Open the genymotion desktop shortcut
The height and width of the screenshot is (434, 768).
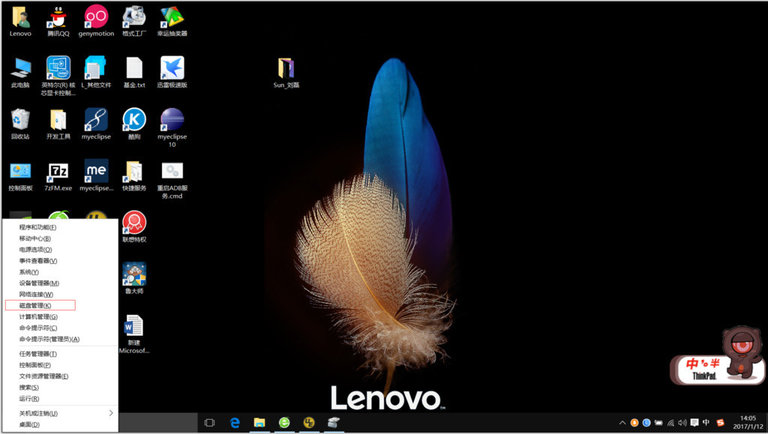pyautogui.click(x=96, y=22)
